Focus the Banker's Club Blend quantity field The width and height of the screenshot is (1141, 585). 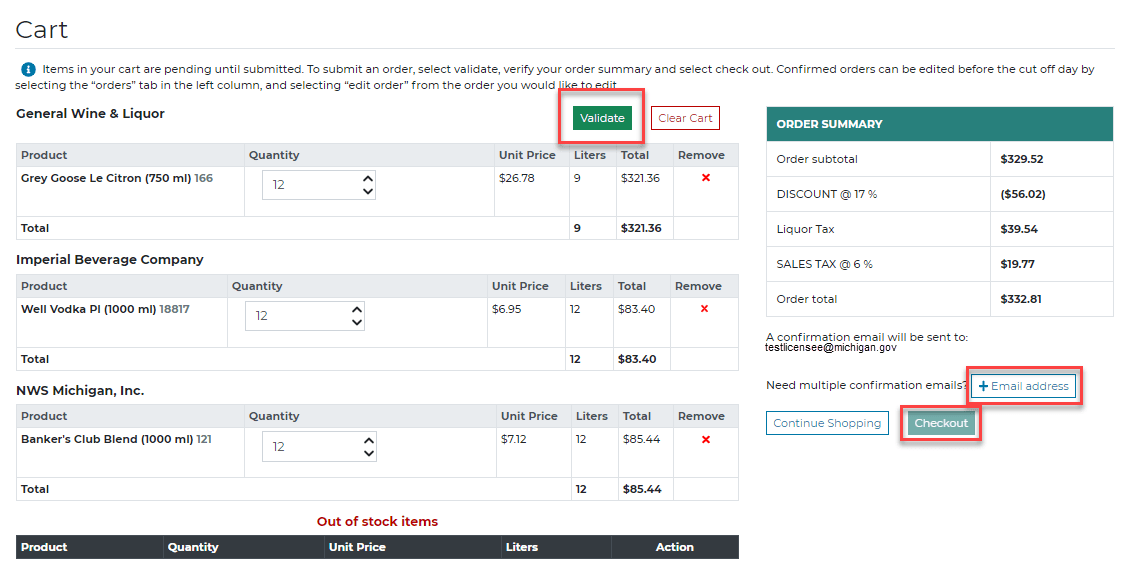pos(310,447)
